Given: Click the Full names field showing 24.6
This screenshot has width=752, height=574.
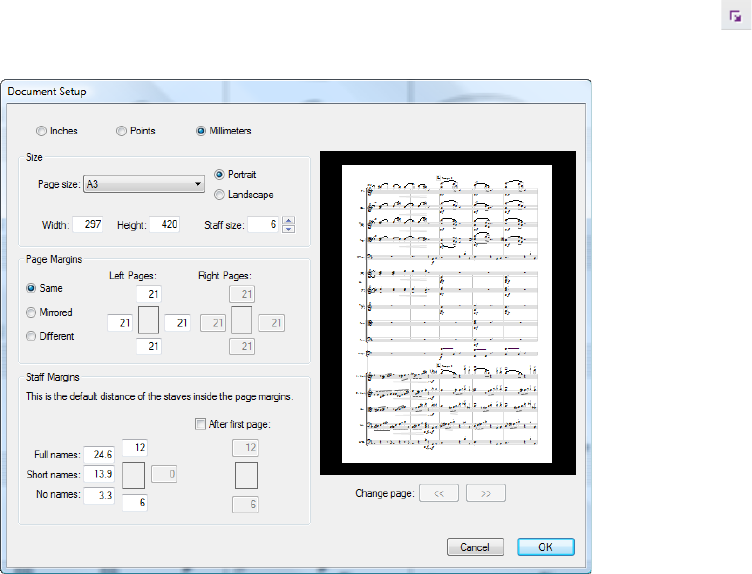Looking at the screenshot, I should point(99,454).
